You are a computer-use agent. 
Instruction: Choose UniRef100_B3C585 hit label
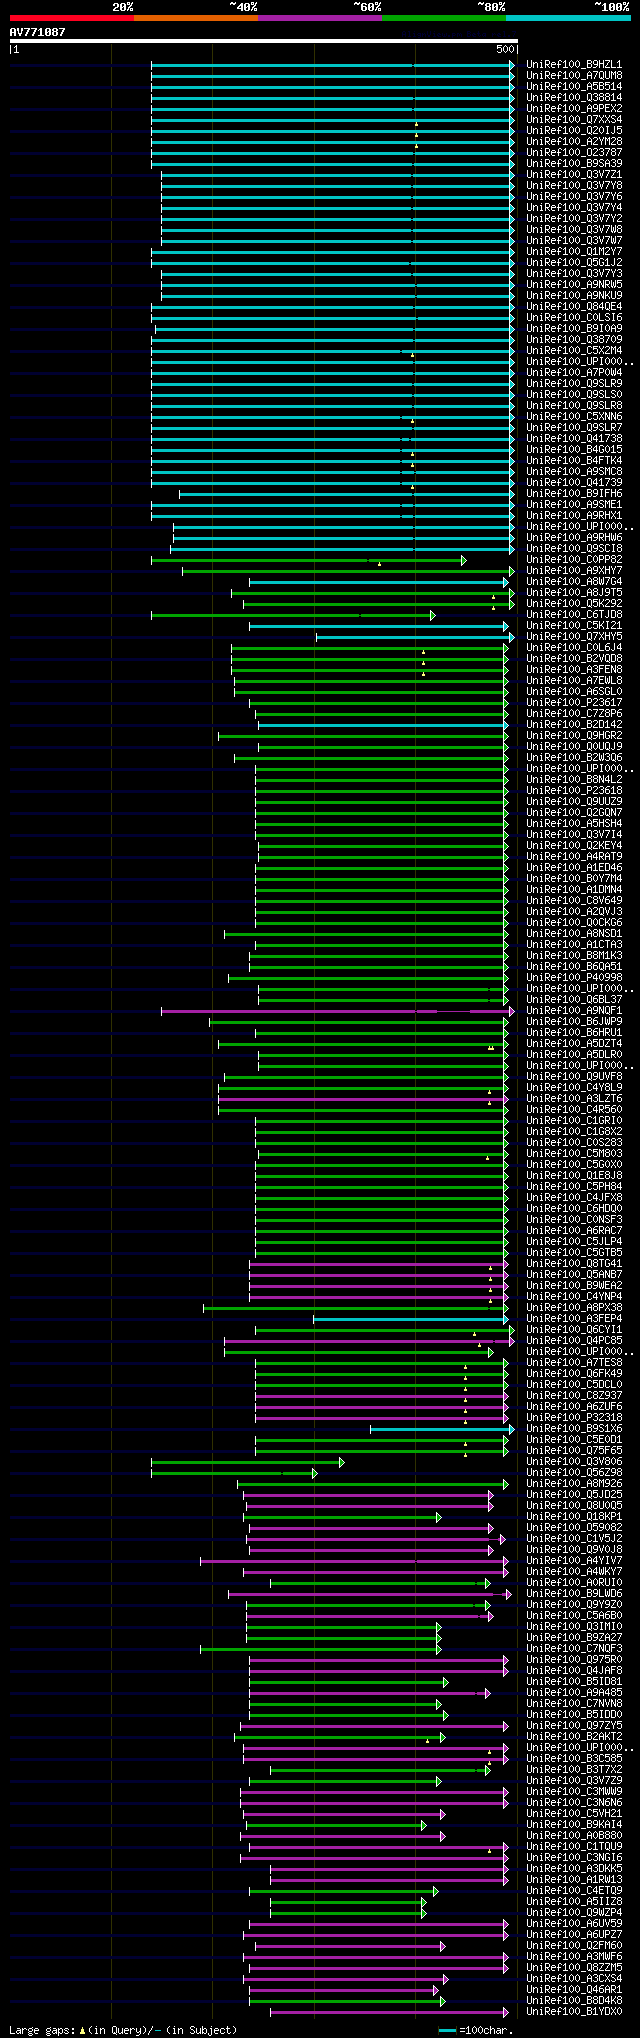574,1759
